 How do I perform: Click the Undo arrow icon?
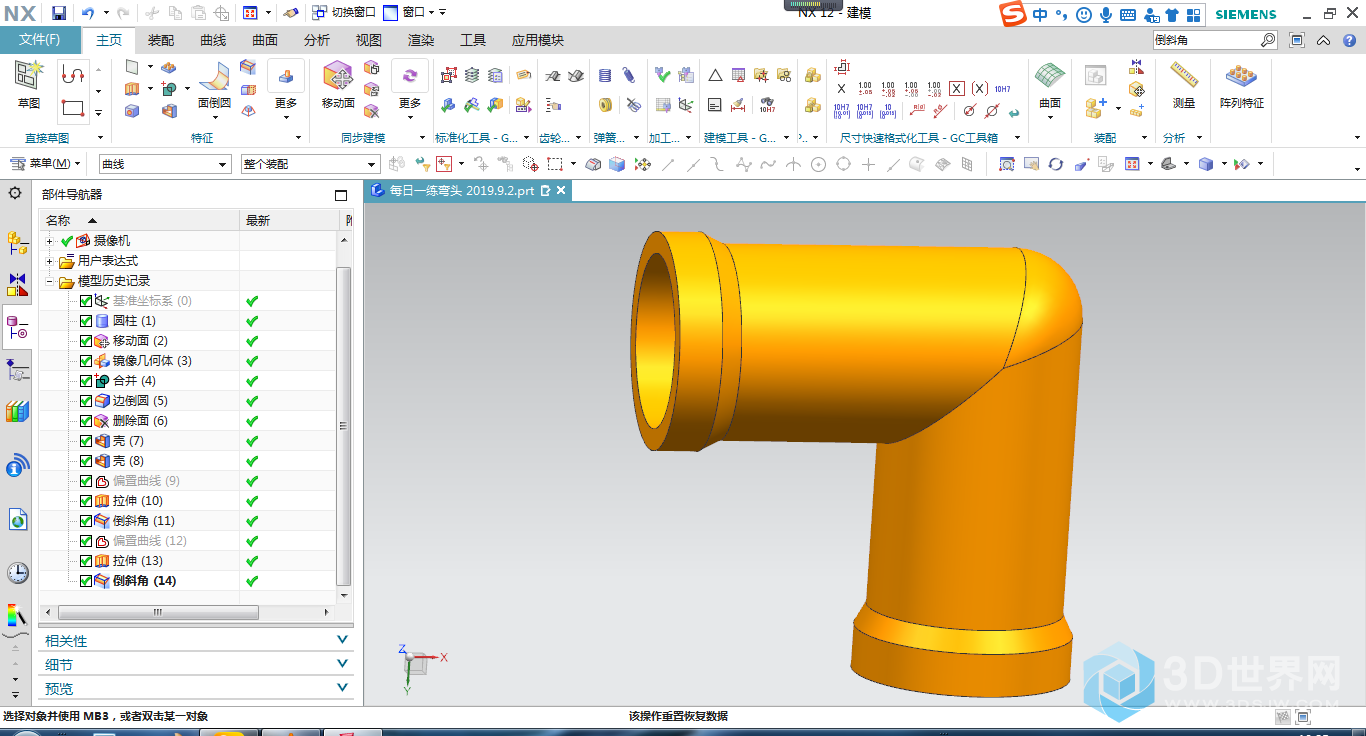(88, 13)
